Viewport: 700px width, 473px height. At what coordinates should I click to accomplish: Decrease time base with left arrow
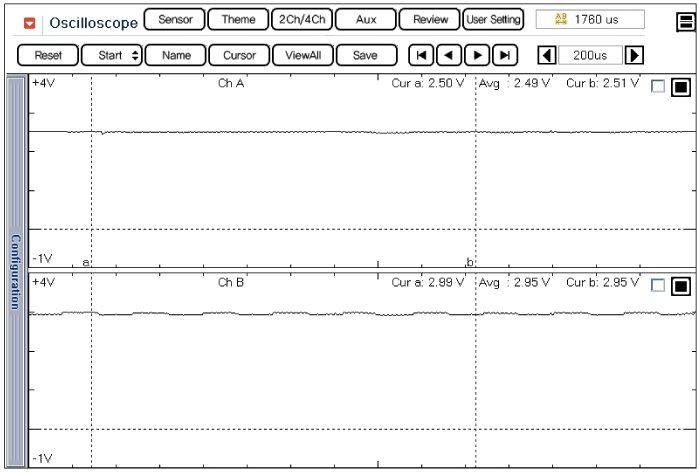547,55
